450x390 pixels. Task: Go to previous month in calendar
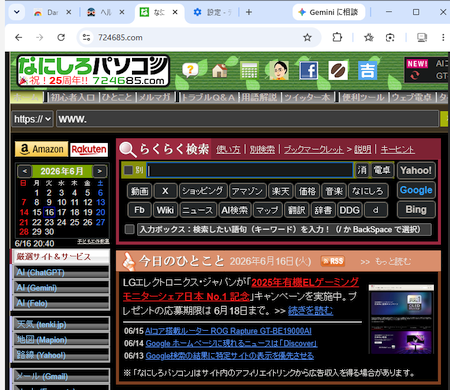tap(25, 171)
